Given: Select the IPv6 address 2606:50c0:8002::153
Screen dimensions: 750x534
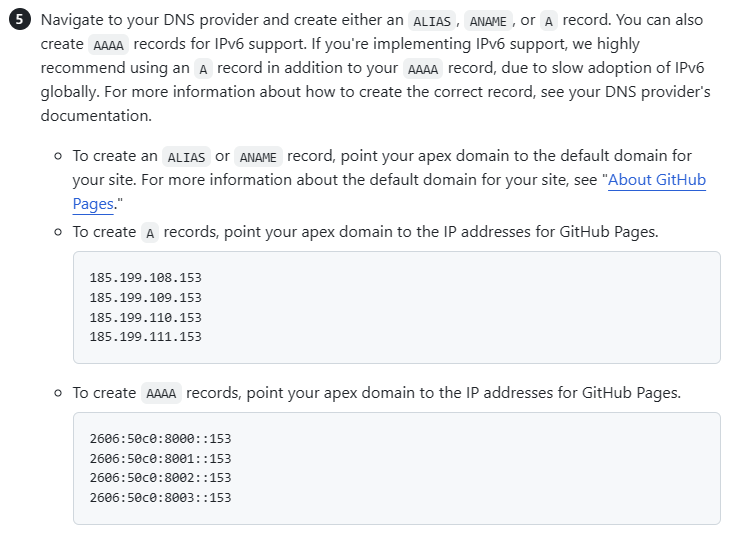Looking at the screenshot, I should coord(160,478).
